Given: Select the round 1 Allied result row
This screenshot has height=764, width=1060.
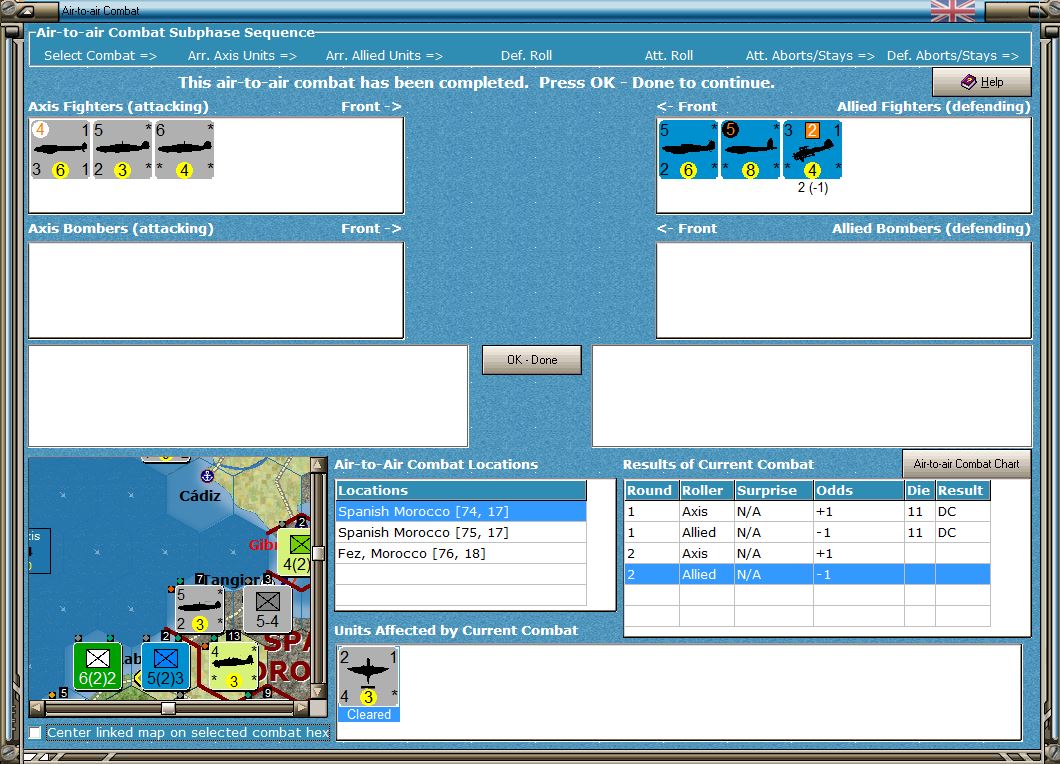Looking at the screenshot, I should 808,532.
